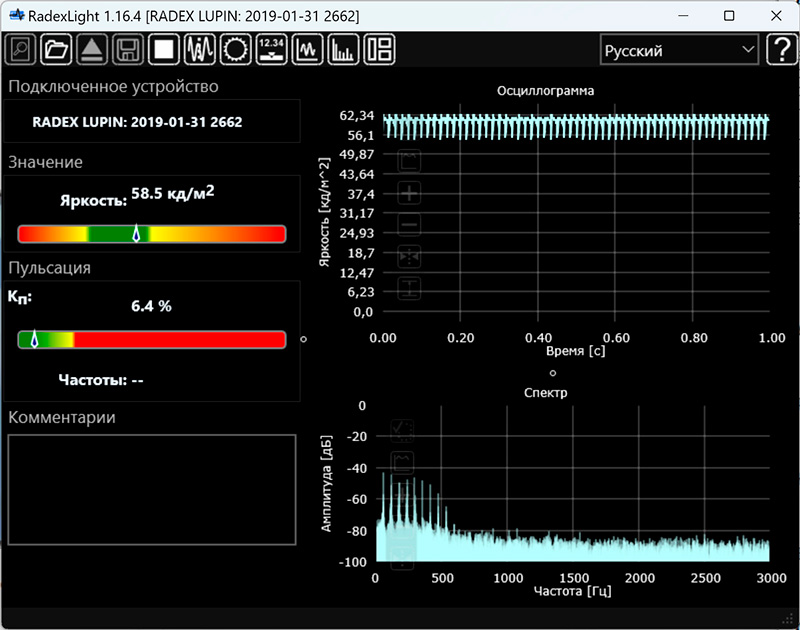Click the spectrum checkmark overlay icon
Image resolution: width=800 pixels, height=630 pixels.
[x=403, y=430]
